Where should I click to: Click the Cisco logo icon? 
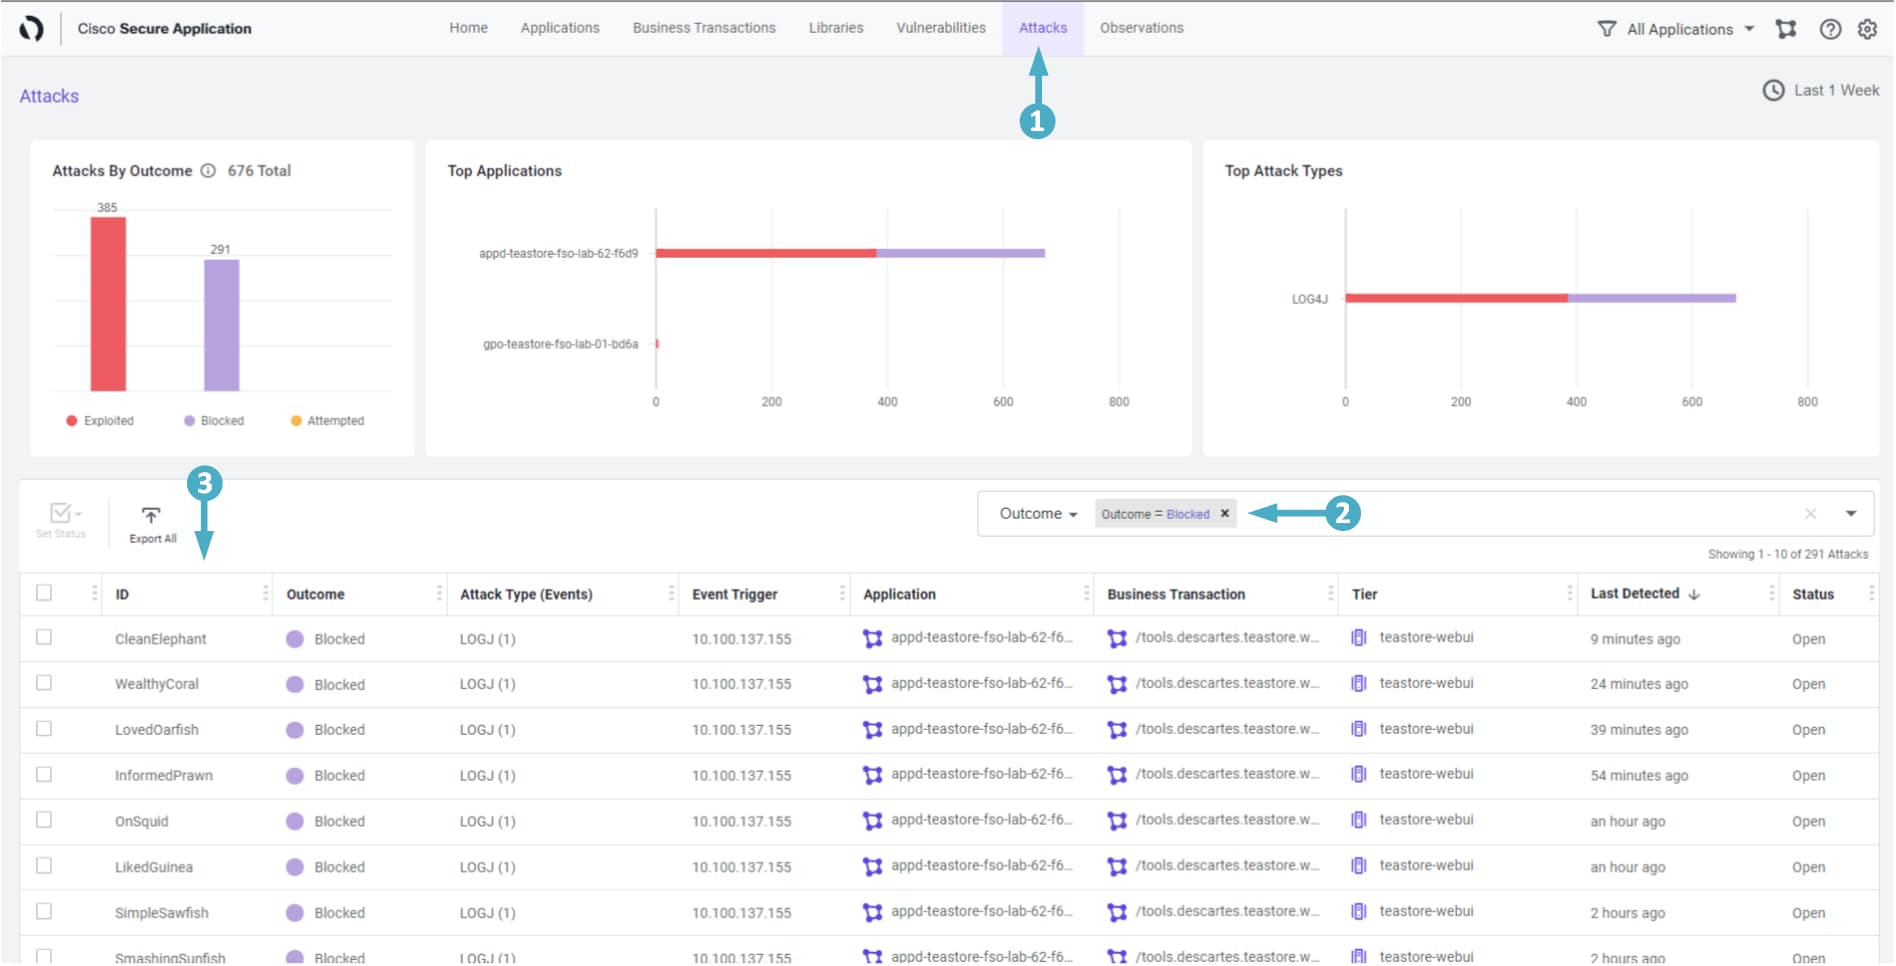point(31,29)
